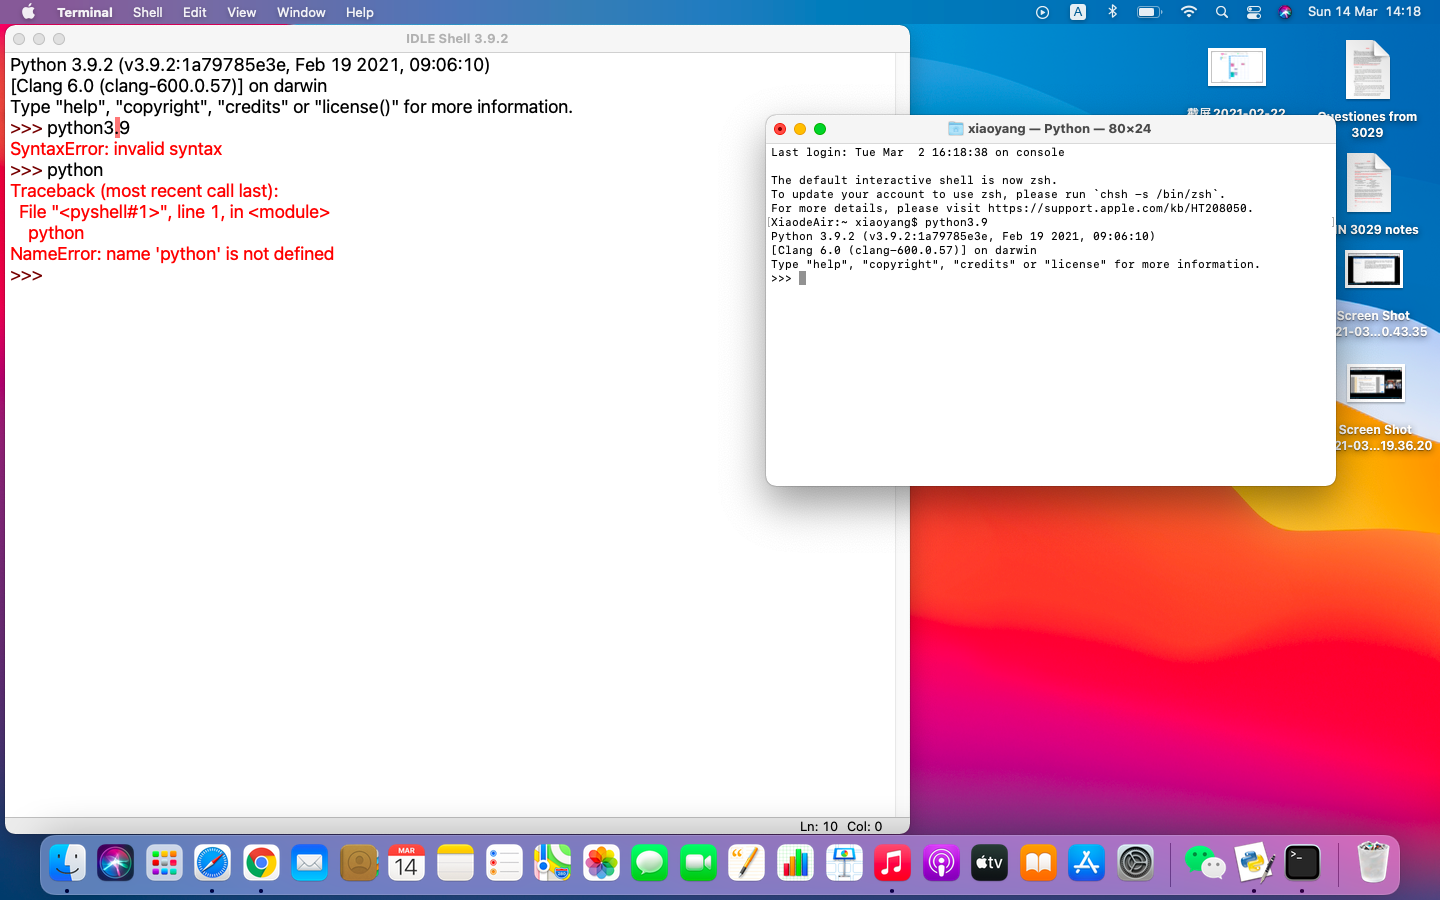Image resolution: width=1440 pixels, height=900 pixels.
Task: Open the Apple menu
Action: tap(28, 12)
